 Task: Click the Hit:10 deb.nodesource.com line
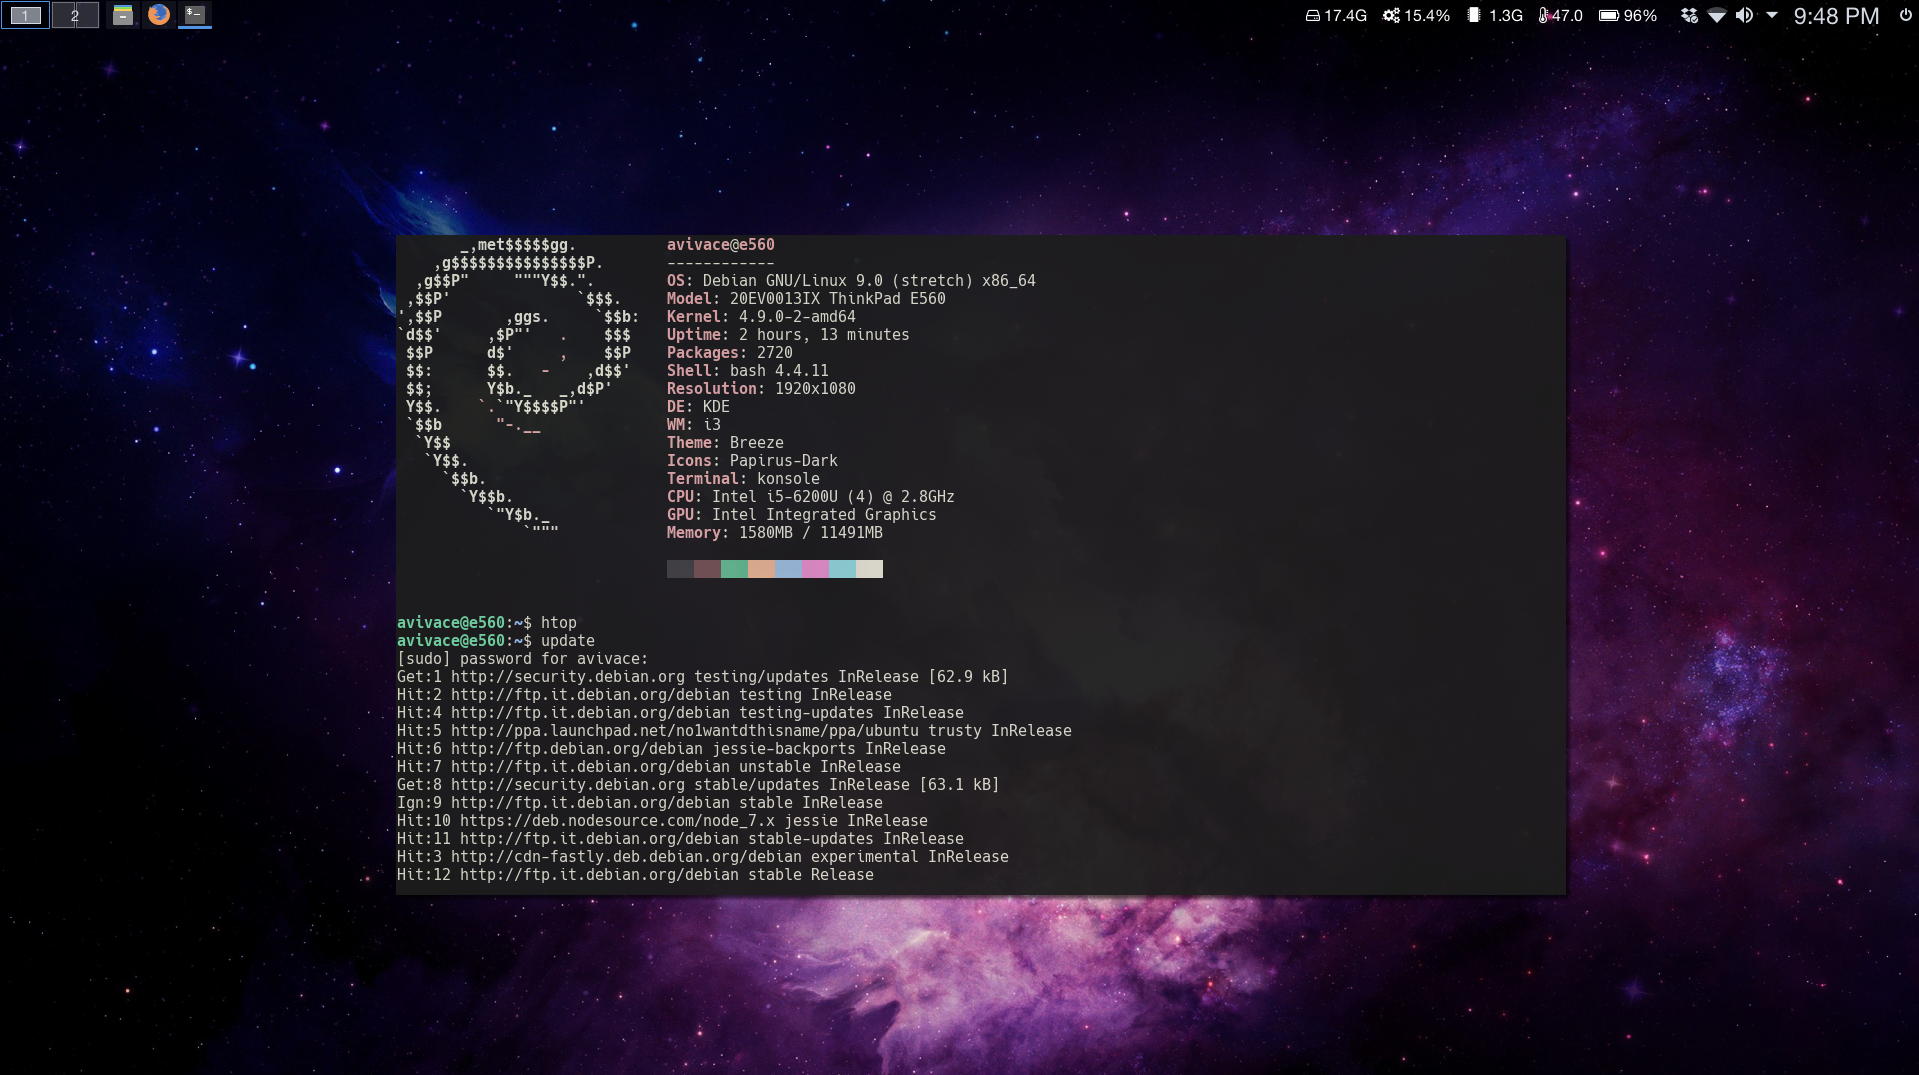pos(662,821)
